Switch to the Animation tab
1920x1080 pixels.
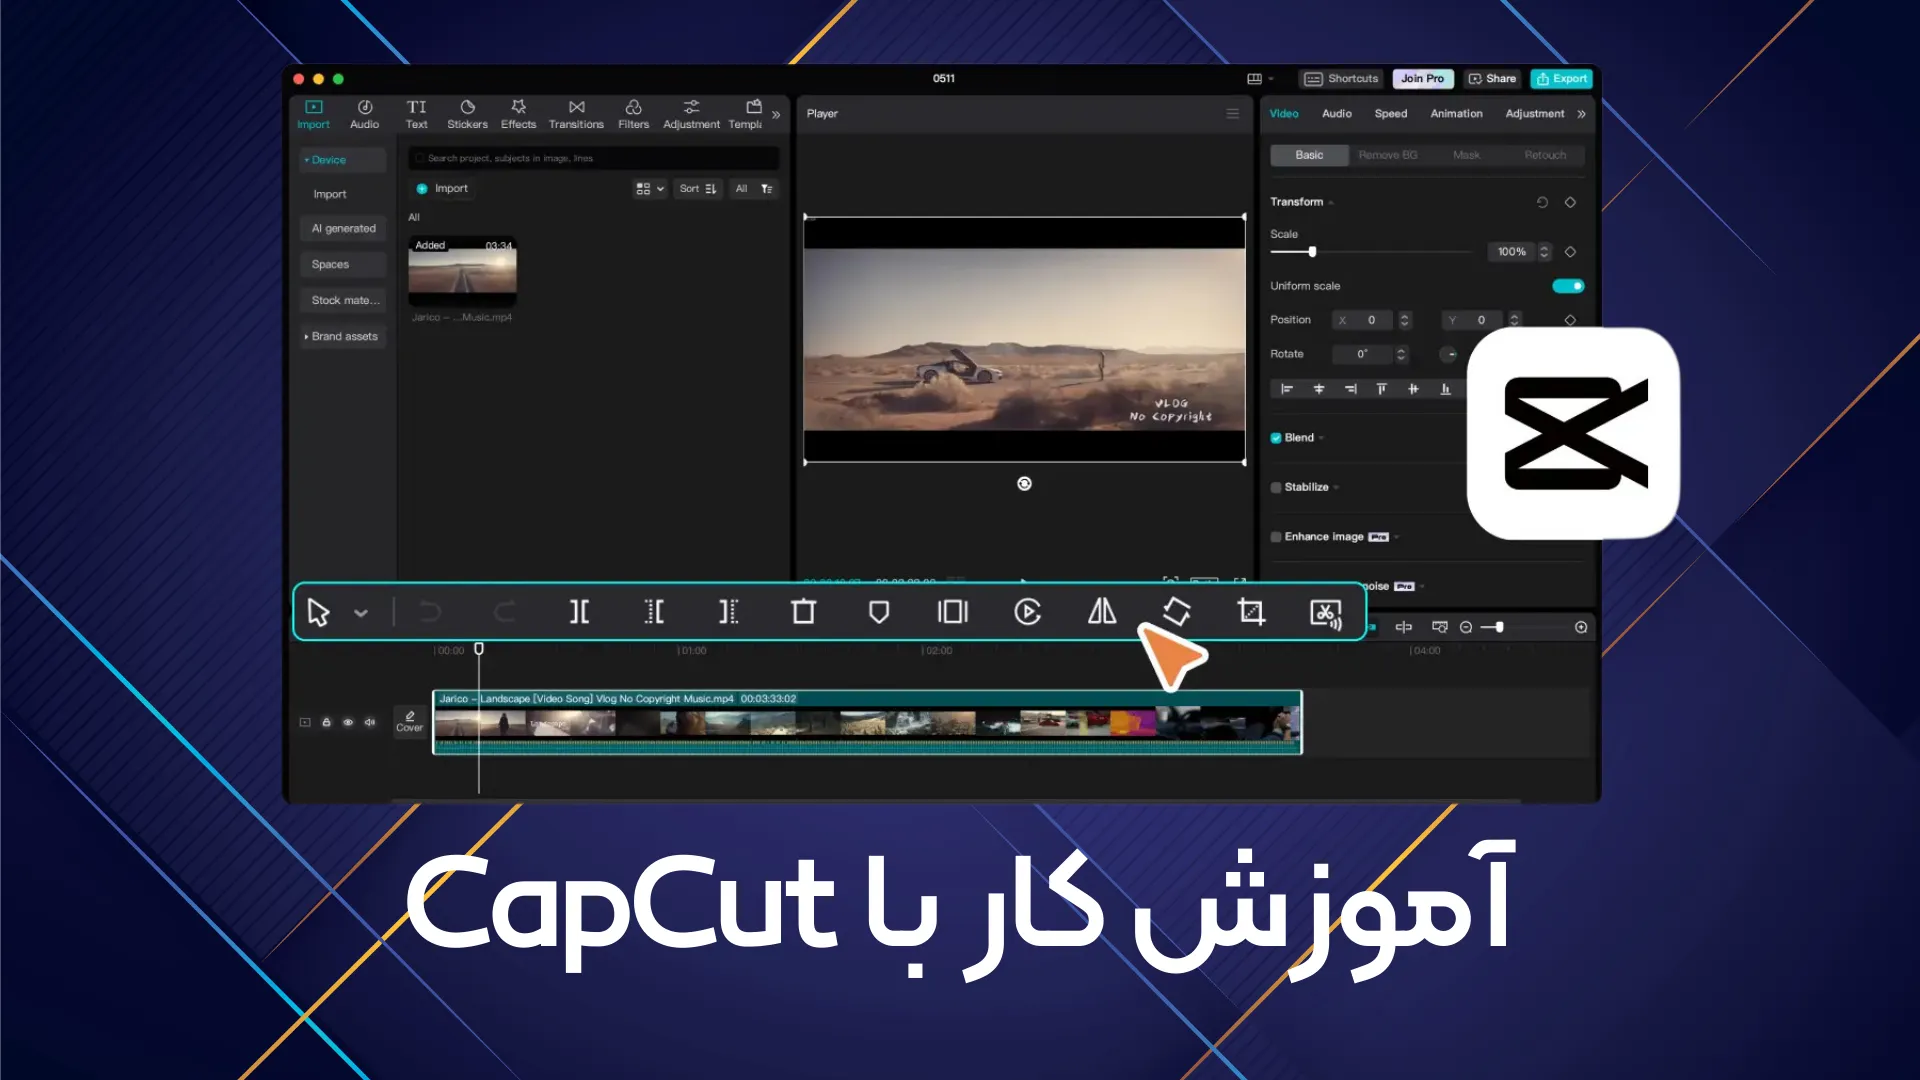coord(1455,113)
